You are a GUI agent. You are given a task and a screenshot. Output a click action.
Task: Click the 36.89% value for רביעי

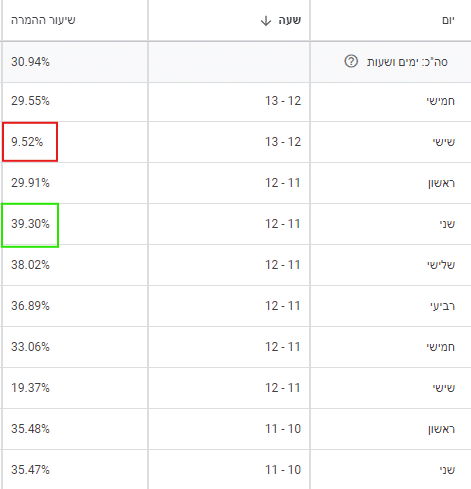click(x=30, y=306)
